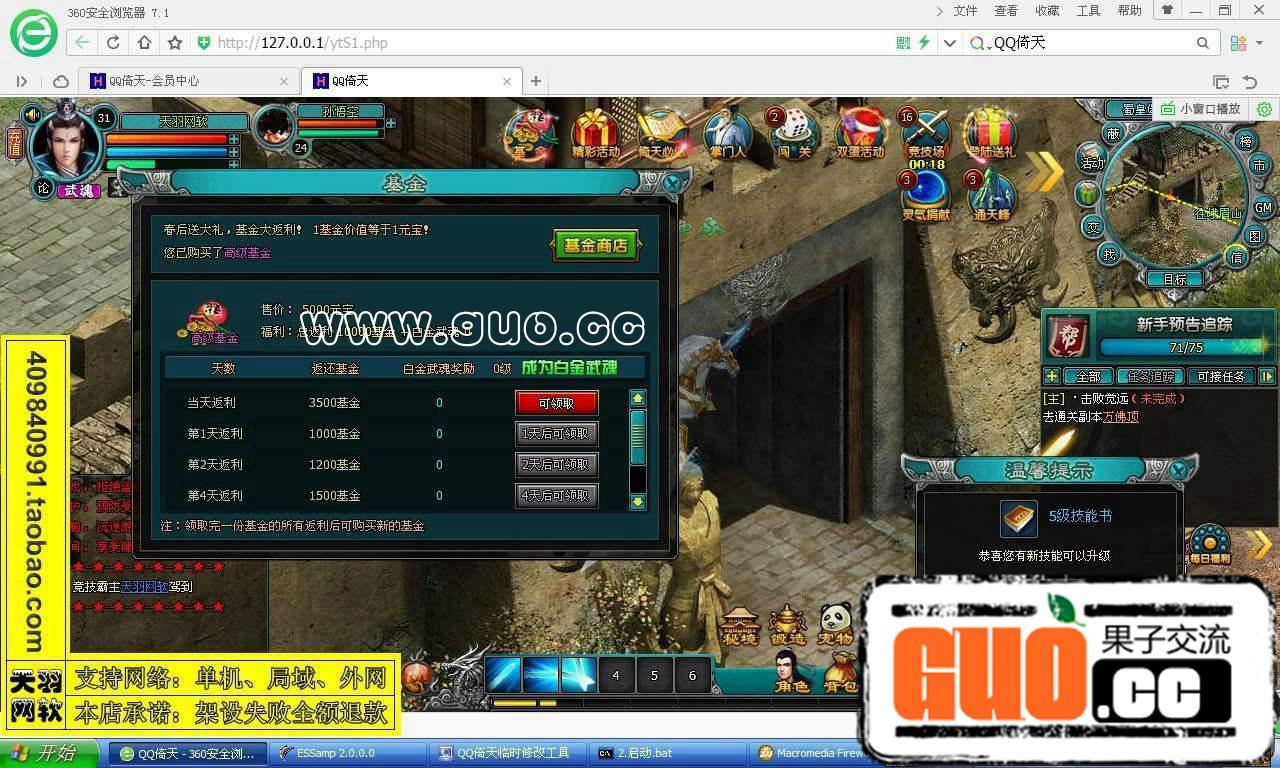Open the 掌门人 sect leader icon
This screenshot has height=768, width=1280.
pyautogui.click(x=727, y=133)
